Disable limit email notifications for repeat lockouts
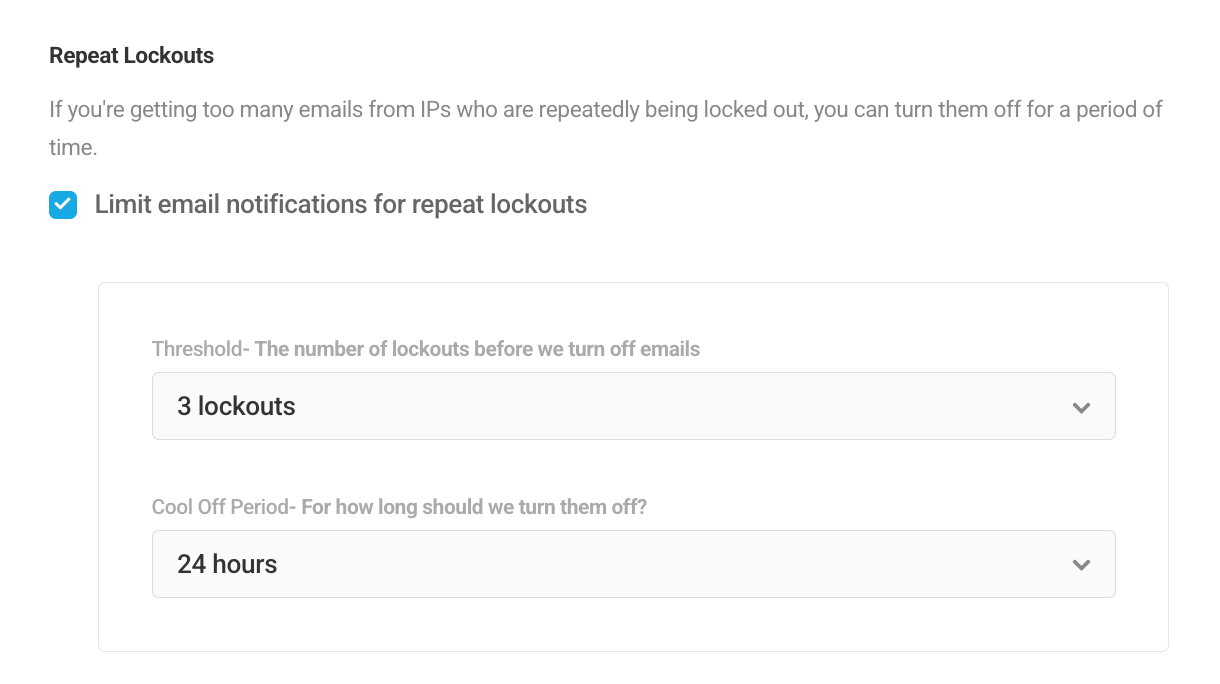 tap(63, 204)
